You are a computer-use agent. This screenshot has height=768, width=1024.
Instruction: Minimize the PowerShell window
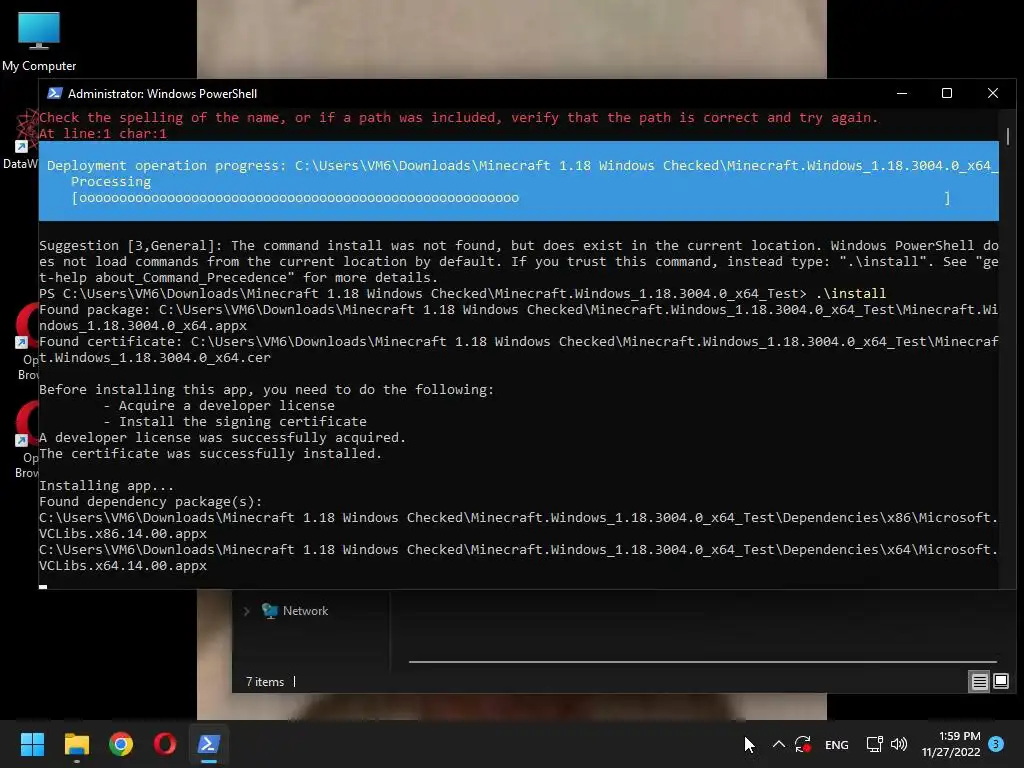coord(902,93)
